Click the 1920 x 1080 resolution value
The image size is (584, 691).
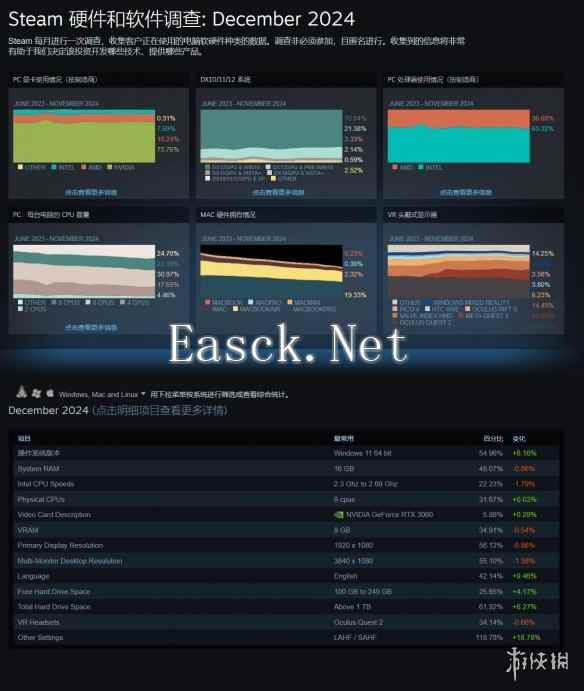353,546
